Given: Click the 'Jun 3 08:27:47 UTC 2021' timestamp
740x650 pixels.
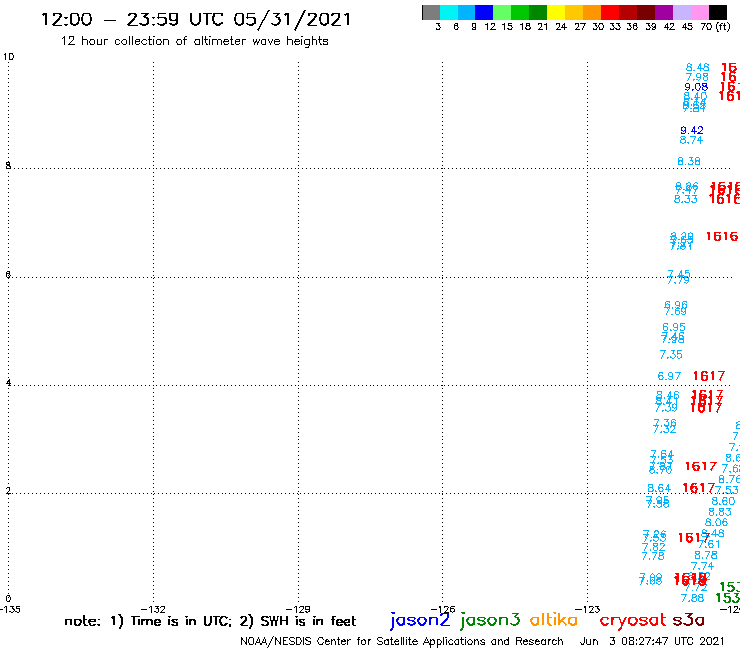Looking at the screenshot, I should (652, 641).
